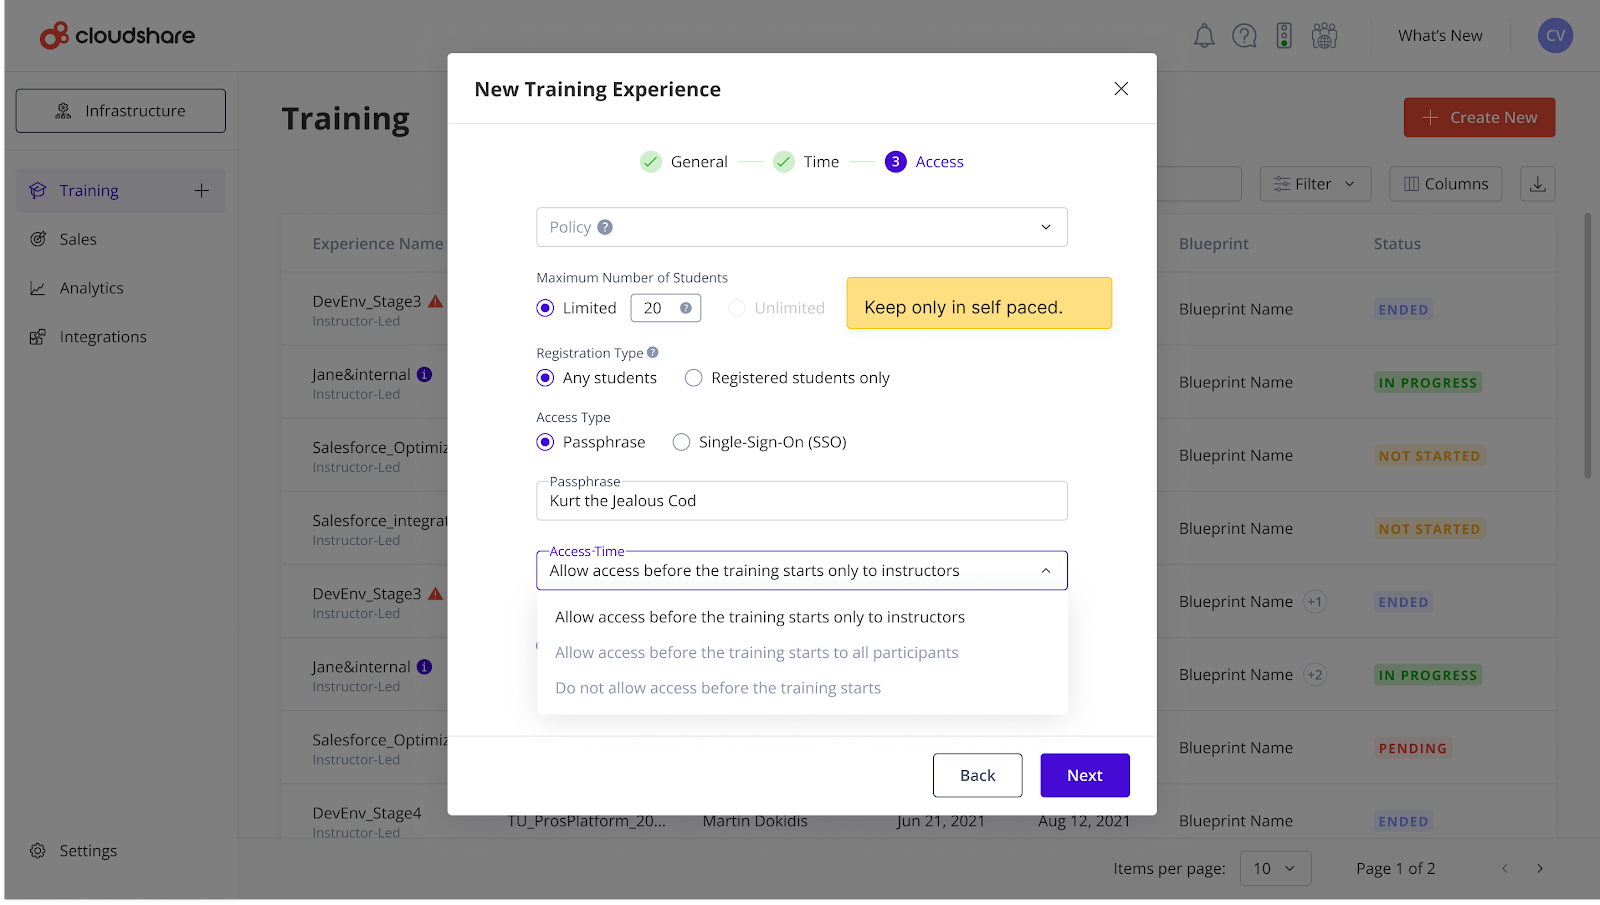Viewport: 1600px width, 905px height.
Task: Click the green checkmark beside Time step
Action: [784, 162]
